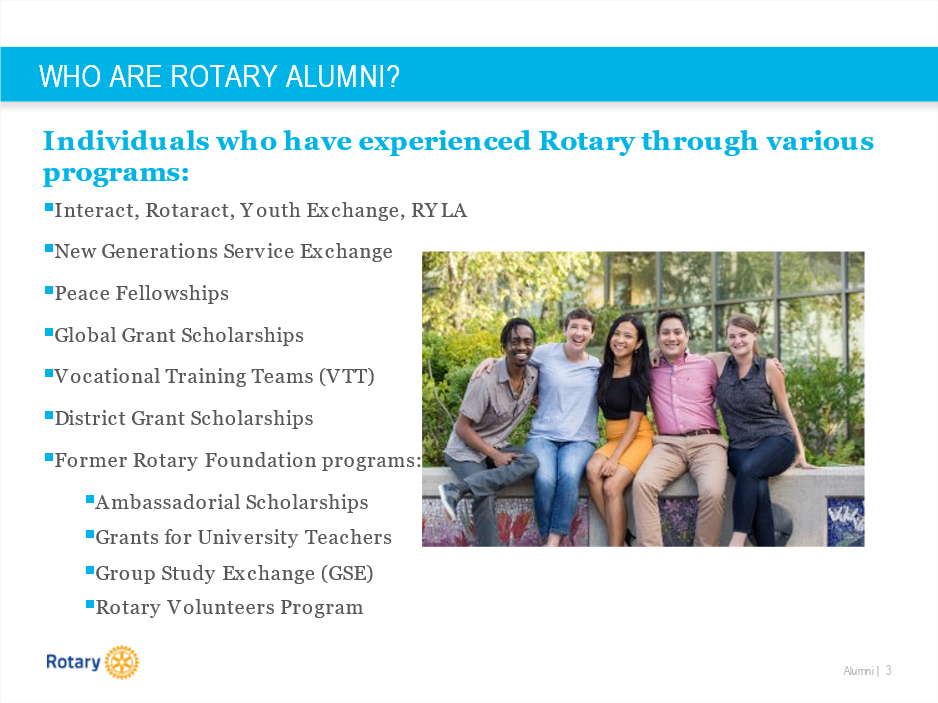Viewport: 938px width, 703px height.
Task: Select the 'District Grant Scholarships' line
Action: click(x=183, y=419)
